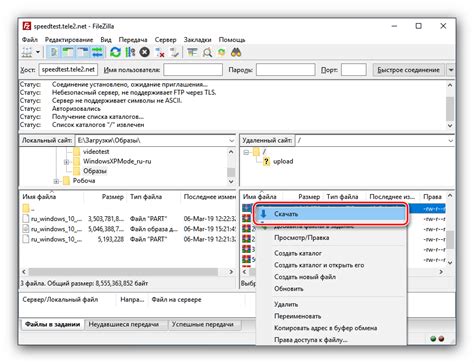Click the Хост input field

click(x=68, y=70)
